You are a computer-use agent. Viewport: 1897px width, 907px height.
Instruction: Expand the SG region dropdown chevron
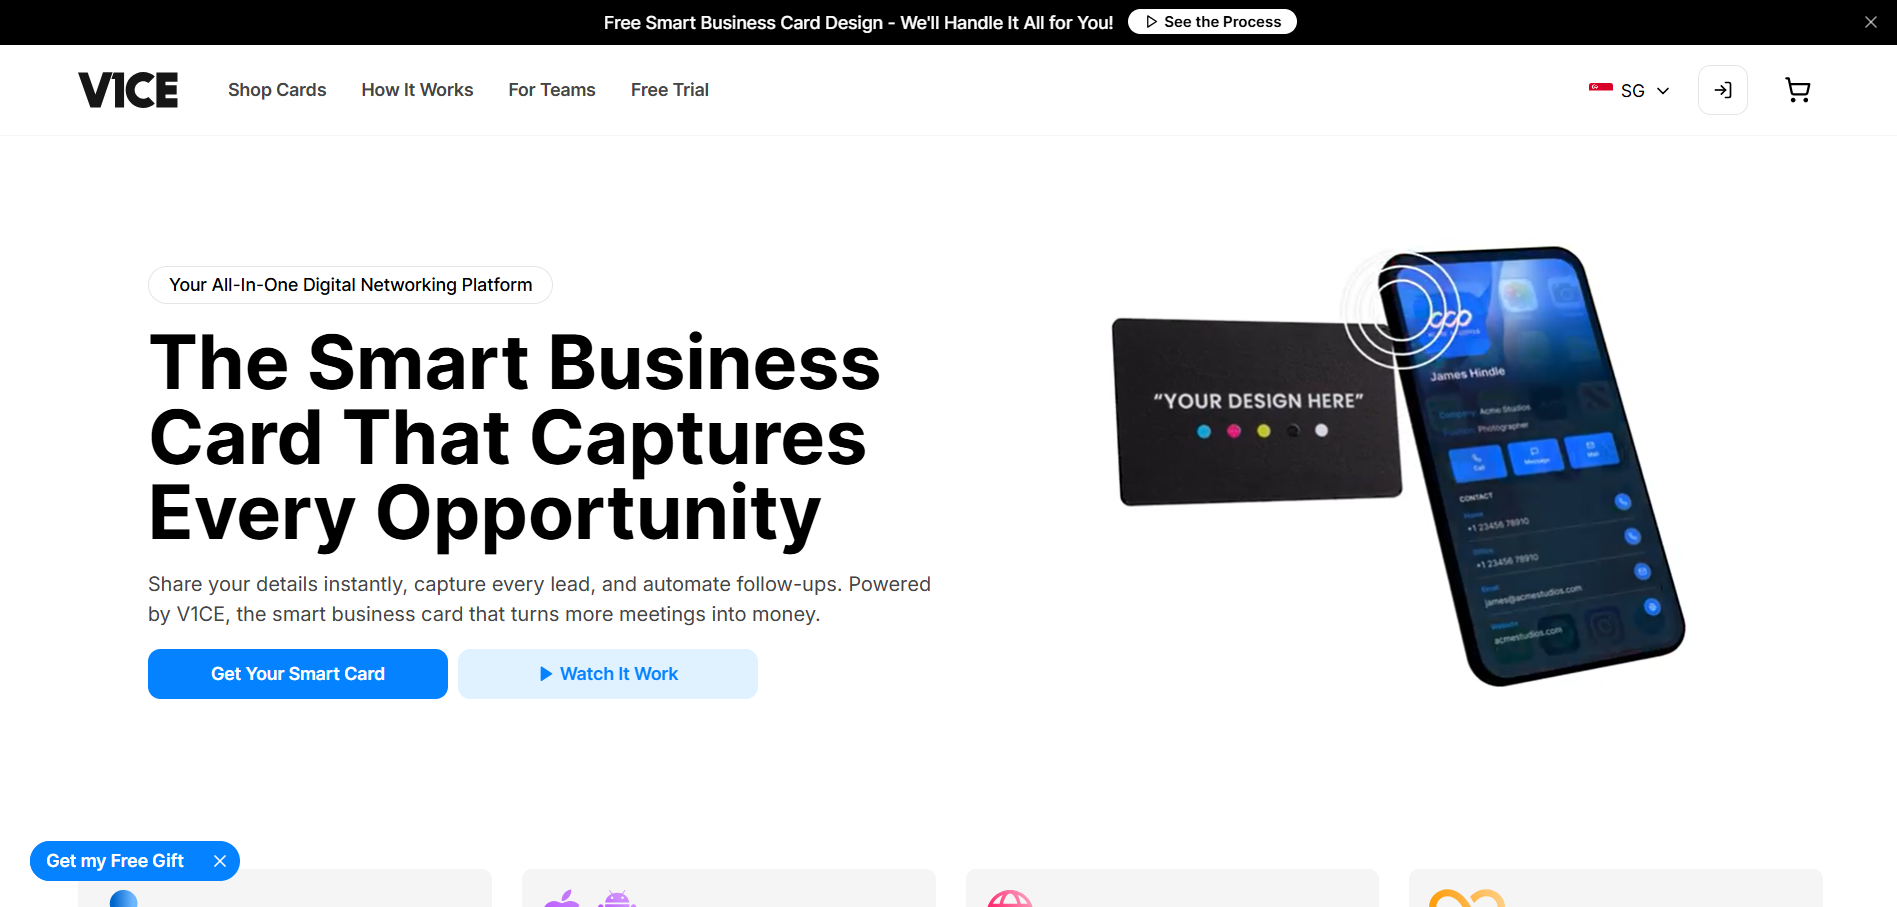point(1663,91)
